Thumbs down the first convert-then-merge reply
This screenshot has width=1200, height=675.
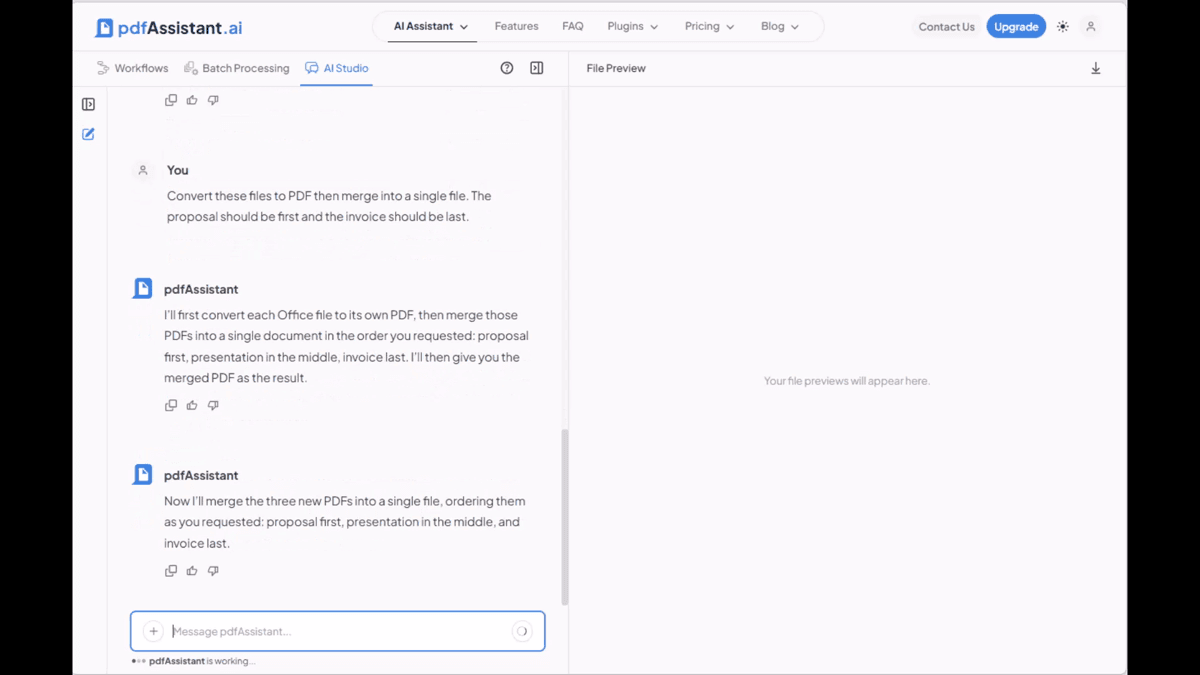(213, 405)
